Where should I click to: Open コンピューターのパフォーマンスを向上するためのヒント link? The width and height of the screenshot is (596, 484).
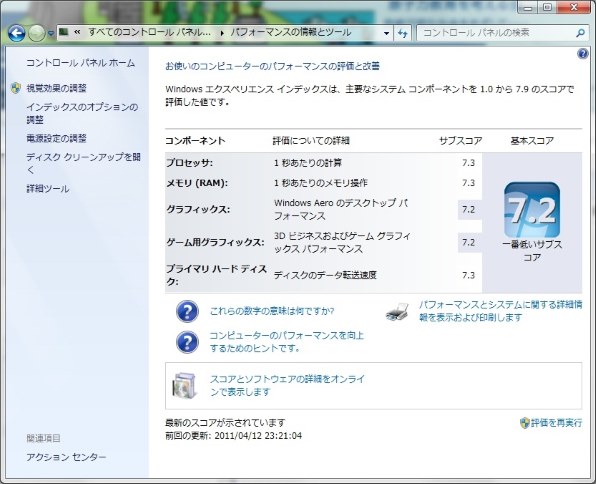(x=287, y=341)
